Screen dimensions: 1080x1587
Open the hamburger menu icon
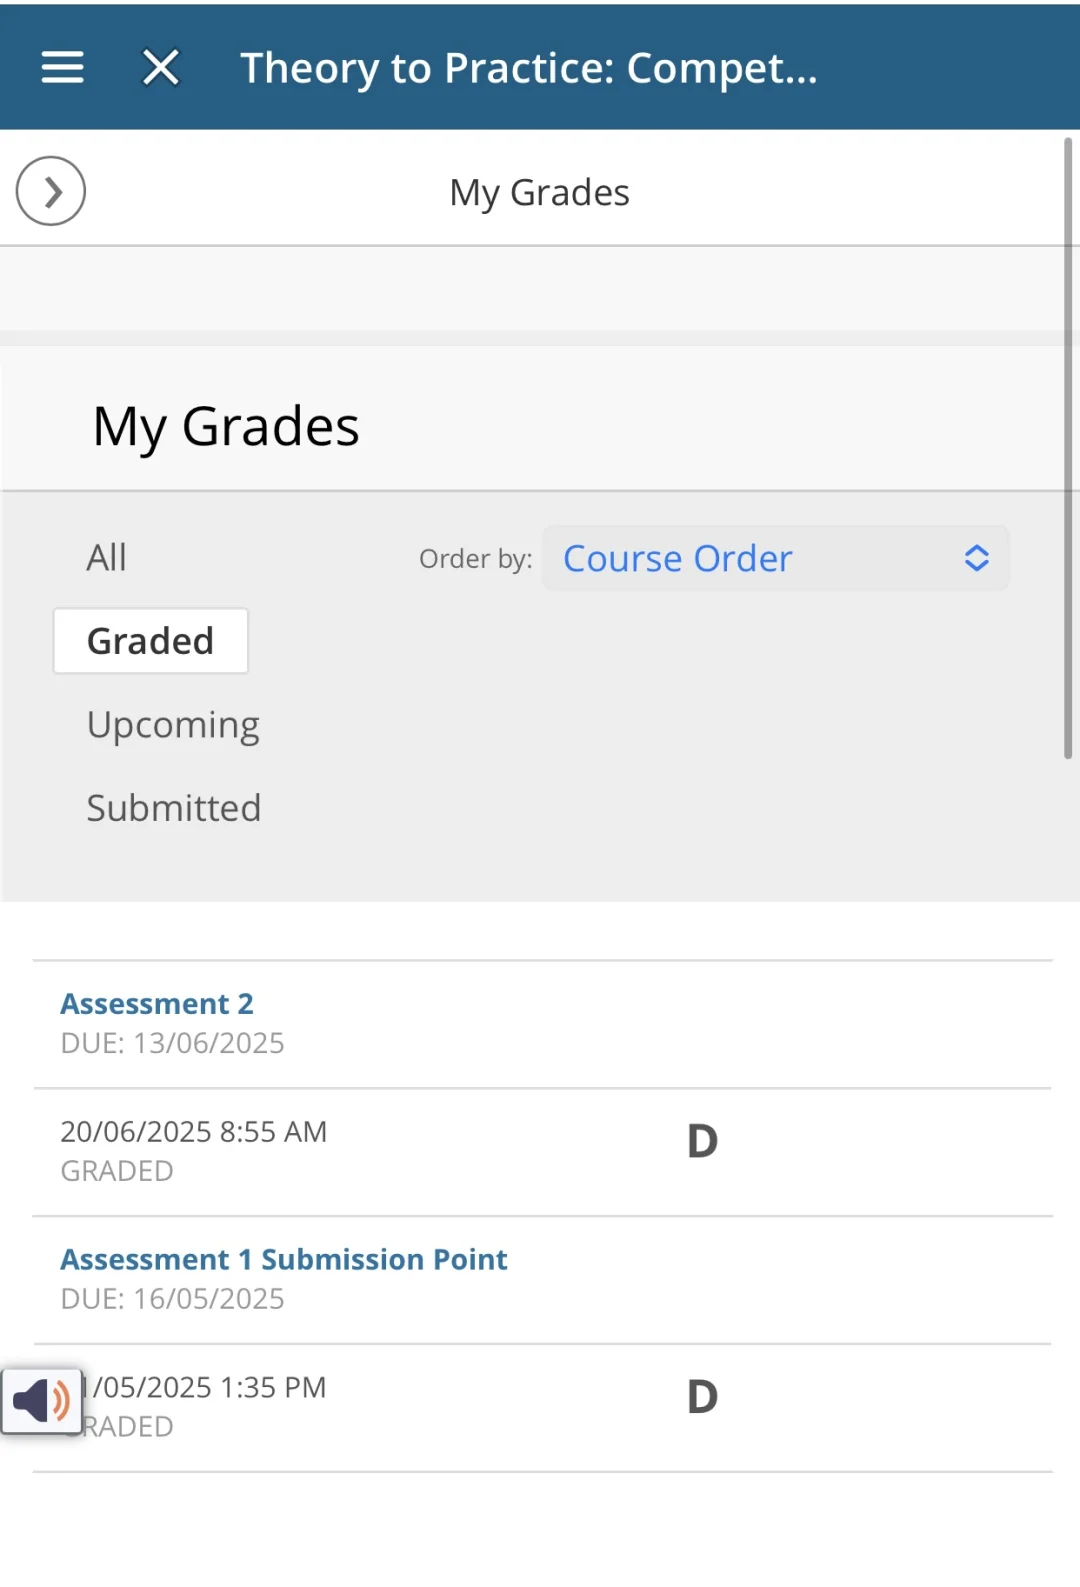62,67
